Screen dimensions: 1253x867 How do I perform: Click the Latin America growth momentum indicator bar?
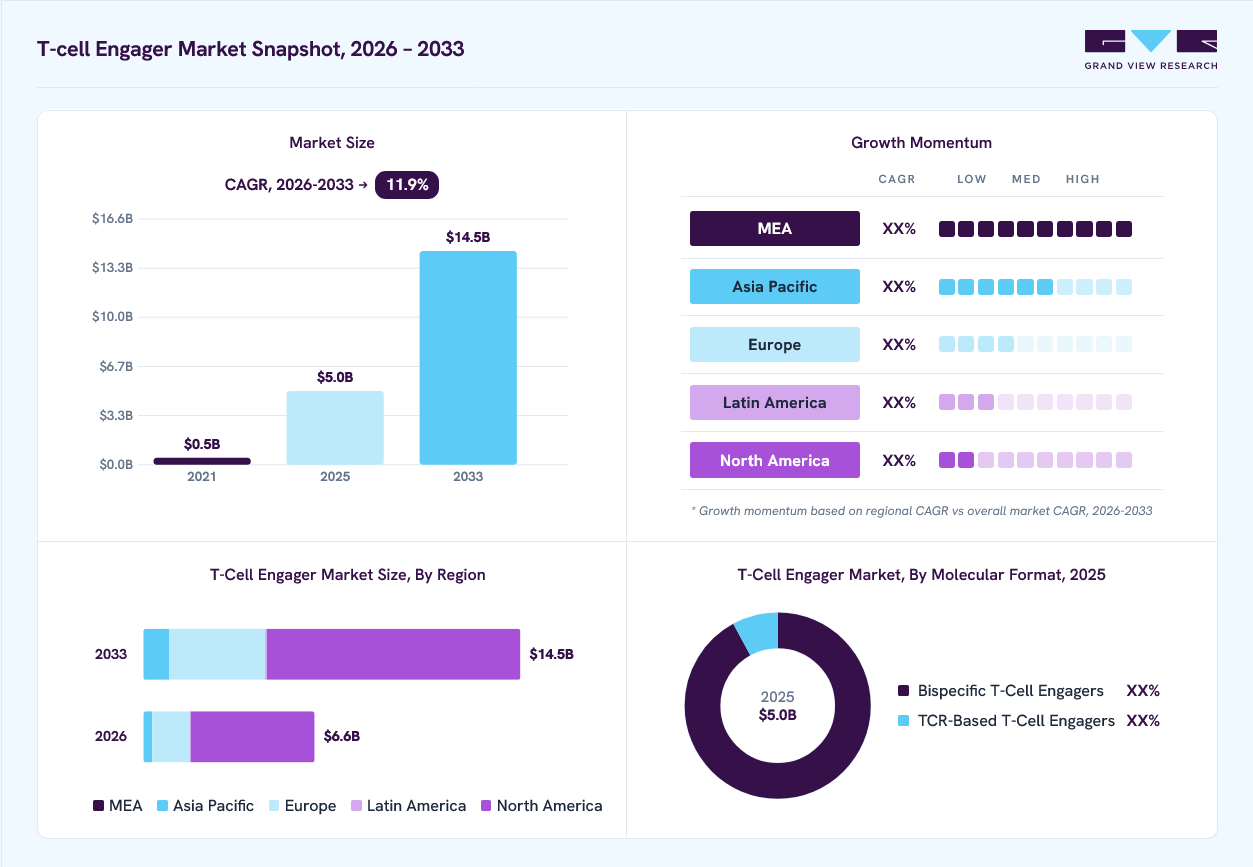[x=1035, y=403]
